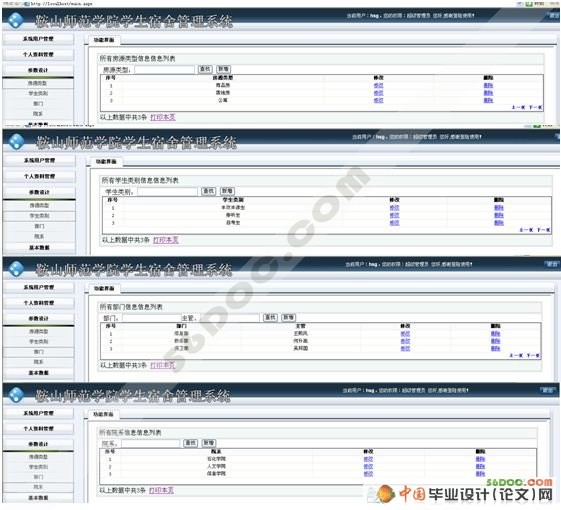This screenshot has height=510, width=561.
Task: Click 新增 button beside 房源类型 field
Action: pos(224,69)
